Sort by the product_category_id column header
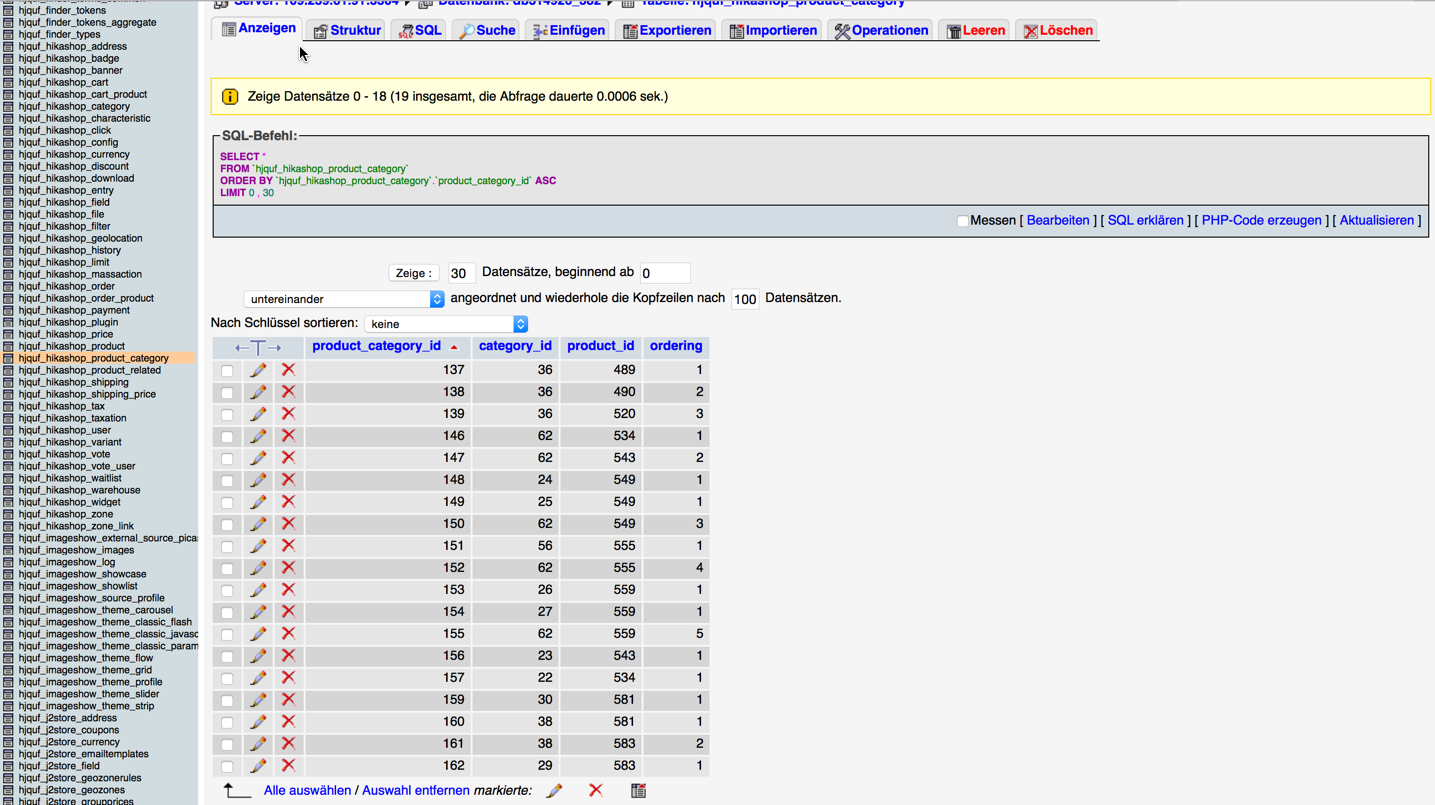This screenshot has height=805, width=1435. (376, 346)
